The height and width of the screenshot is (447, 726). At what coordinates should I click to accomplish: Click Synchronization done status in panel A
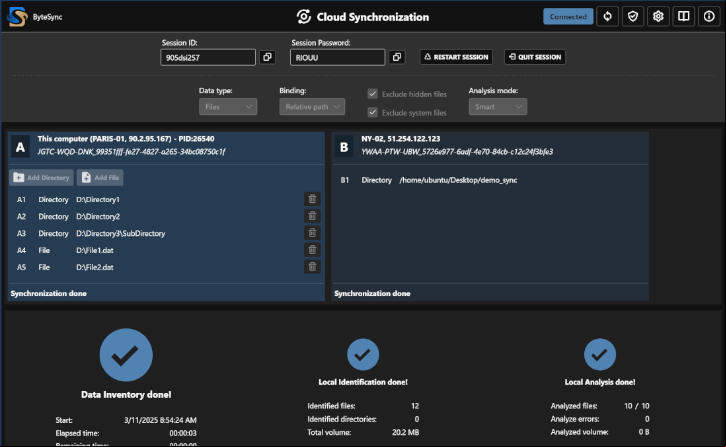49,293
